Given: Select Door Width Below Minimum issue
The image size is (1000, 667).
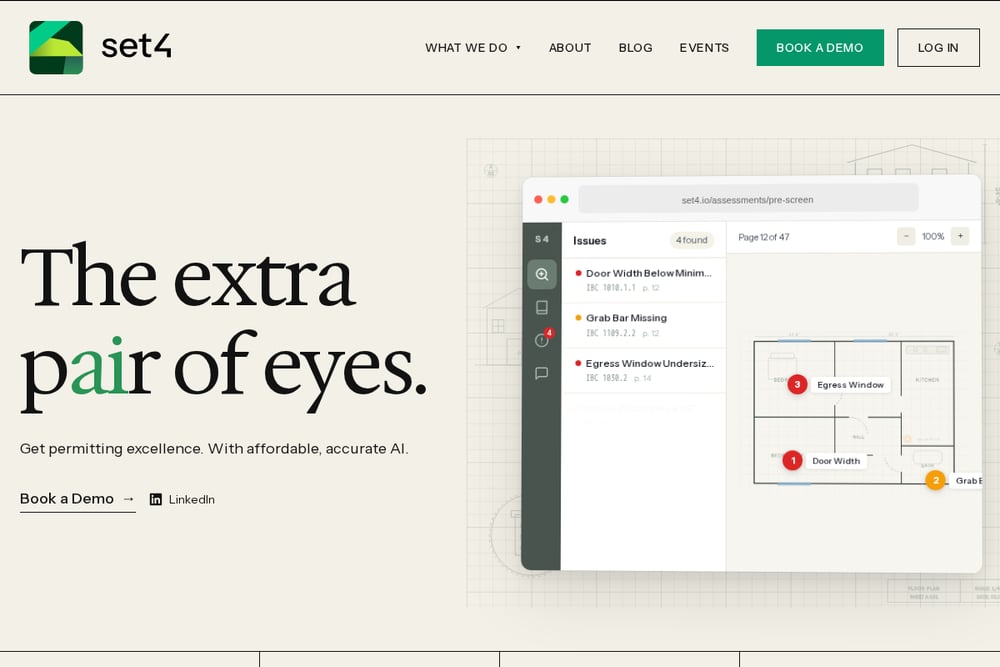Looking at the screenshot, I should coord(643,280).
